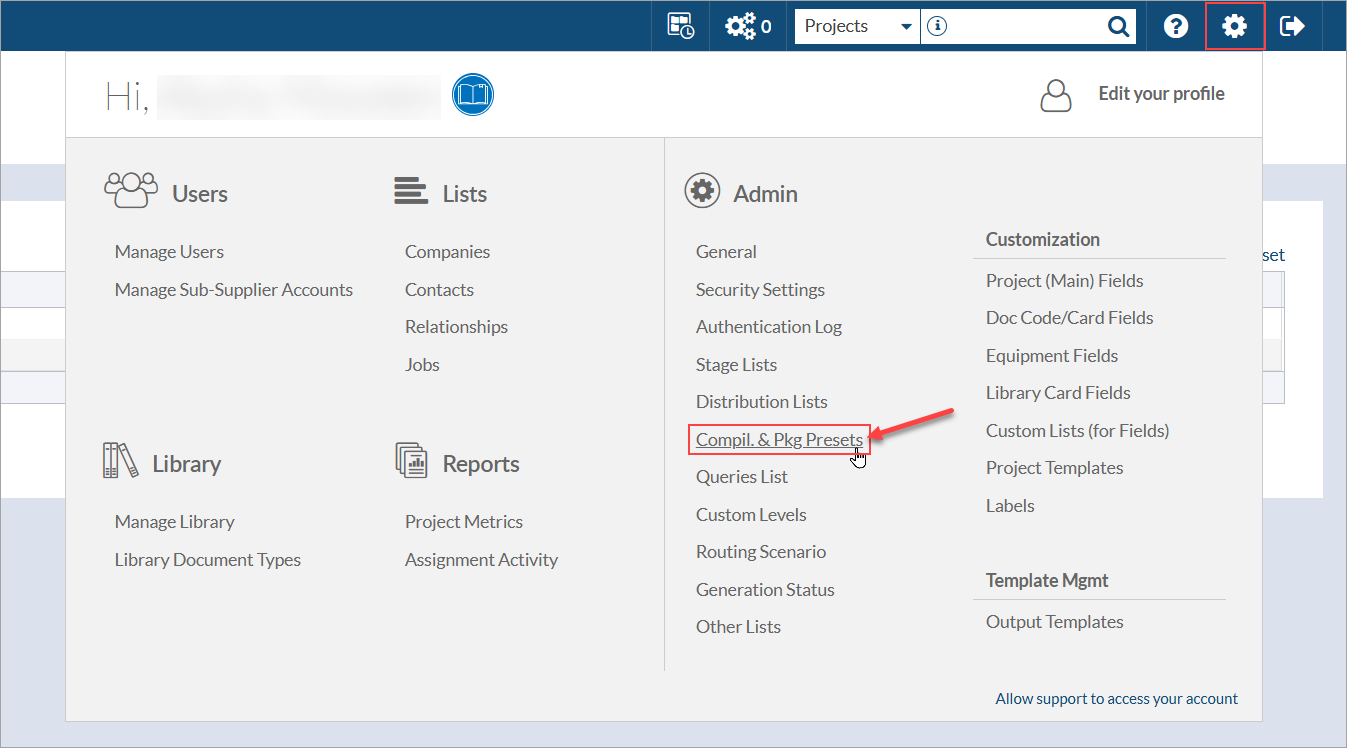Select Library Document Types

pyautogui.click(x=207, y=560)
